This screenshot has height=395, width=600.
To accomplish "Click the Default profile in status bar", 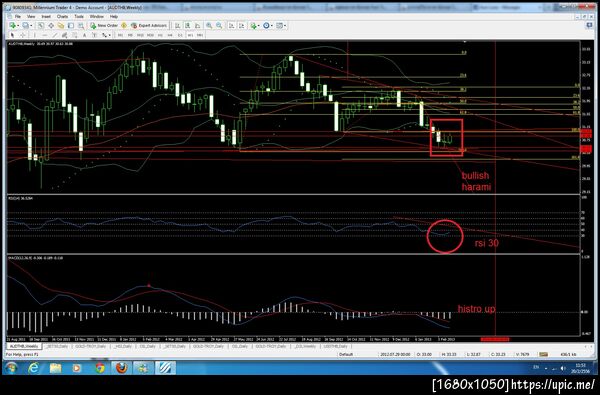I will (x=346, y=354).
